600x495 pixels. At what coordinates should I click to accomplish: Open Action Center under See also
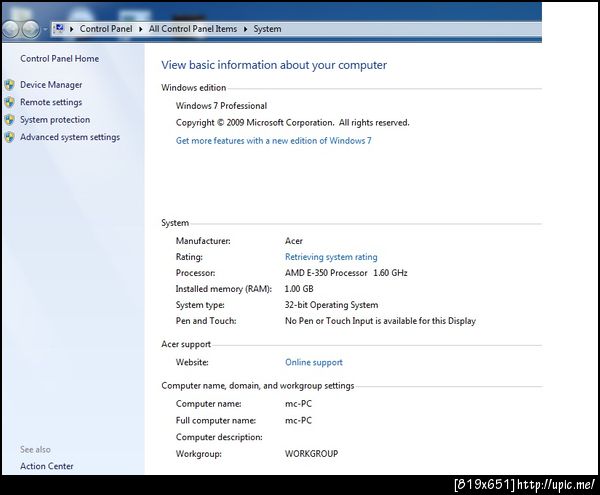coord(47,466)
